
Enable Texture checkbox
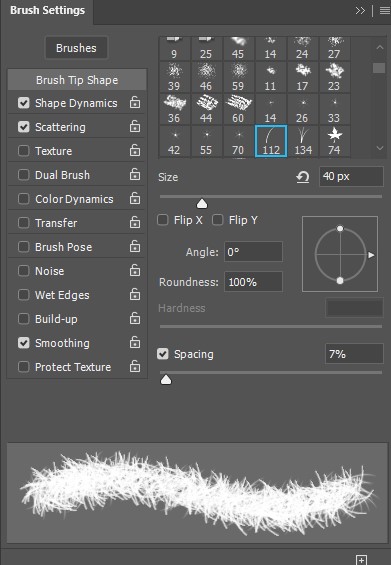24,151
